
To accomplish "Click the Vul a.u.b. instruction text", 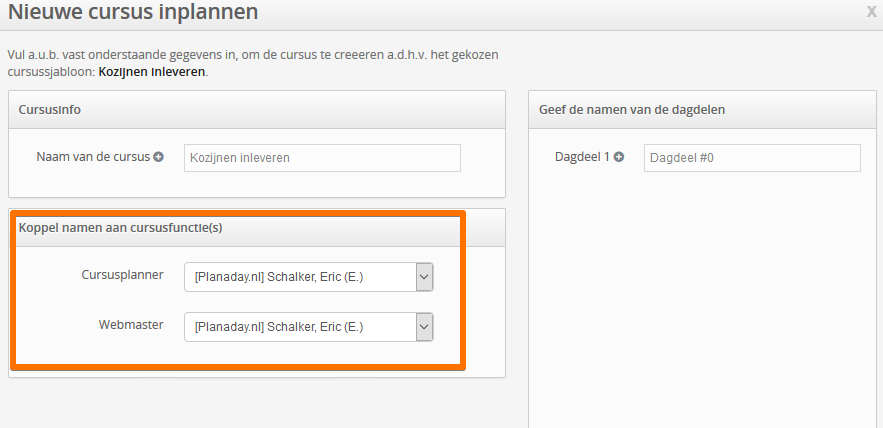I will point(253,64).
